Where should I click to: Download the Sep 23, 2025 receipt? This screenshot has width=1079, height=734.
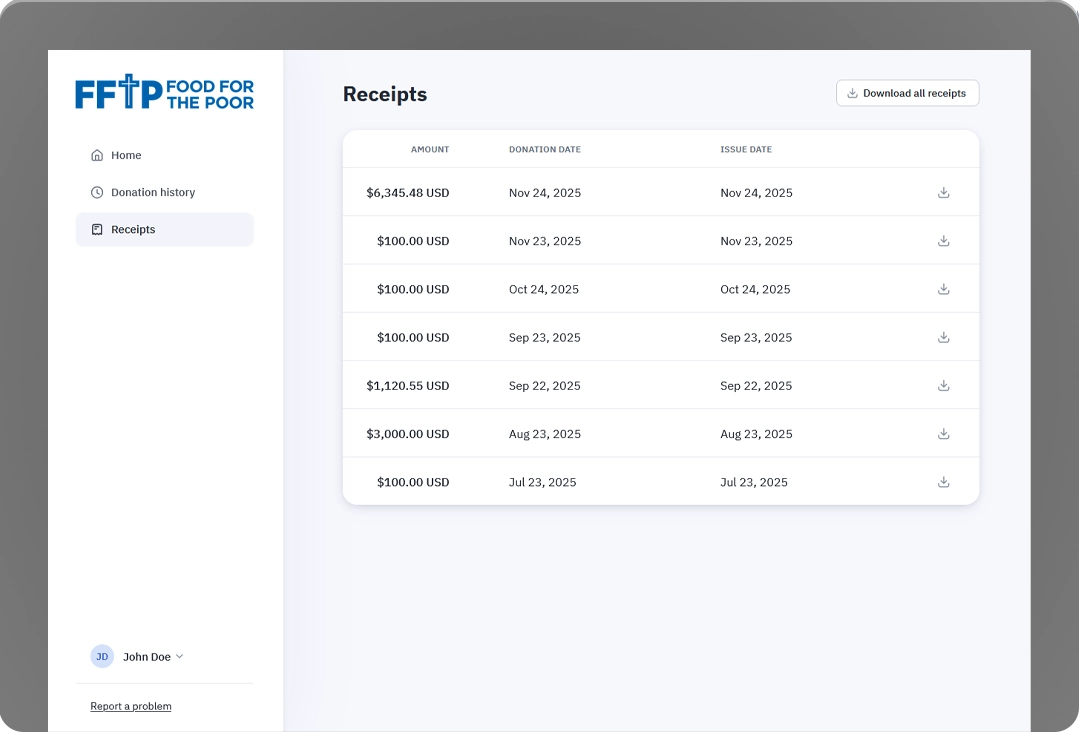point(943,337)
